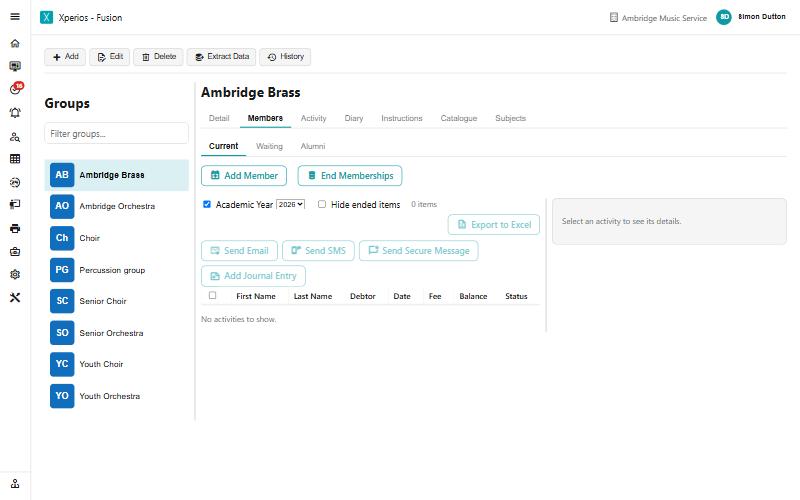Switch to the Instructions tab
The image size is (800, 500).
click(402, 118)
